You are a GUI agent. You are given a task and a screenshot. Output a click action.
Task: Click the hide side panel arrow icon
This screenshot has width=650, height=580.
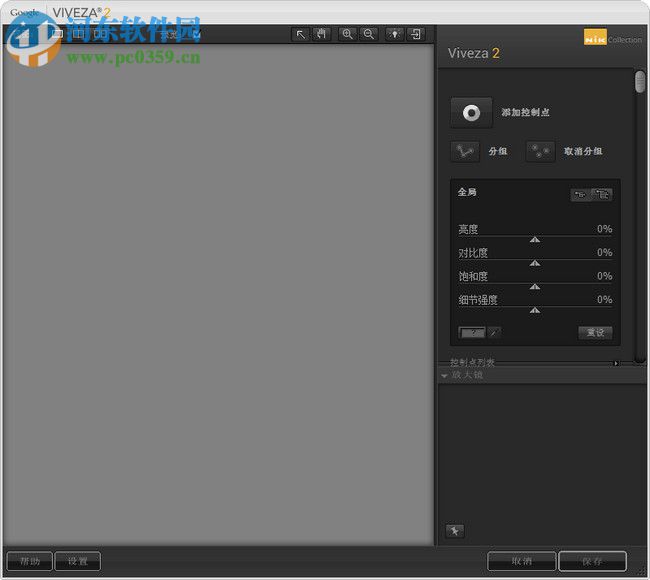tap(415, 34)
